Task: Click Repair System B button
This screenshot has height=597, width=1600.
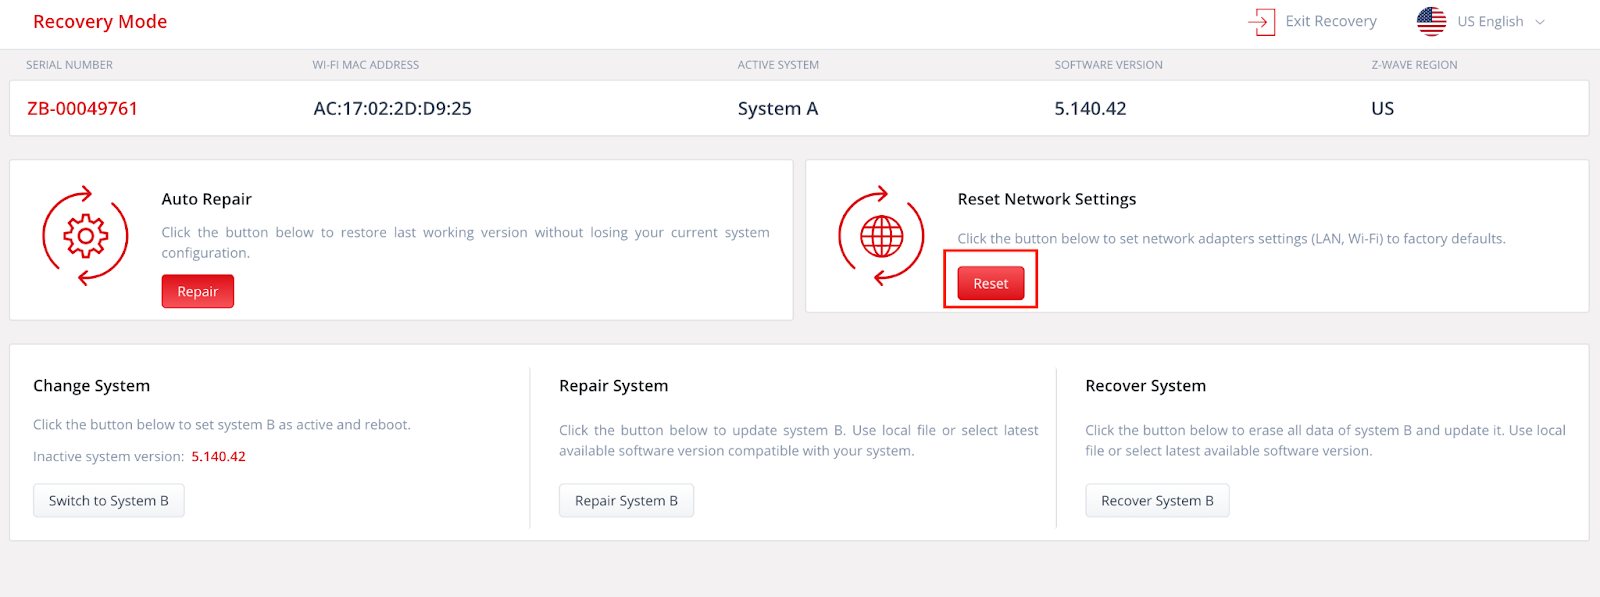Action: (x=626, y=500)
